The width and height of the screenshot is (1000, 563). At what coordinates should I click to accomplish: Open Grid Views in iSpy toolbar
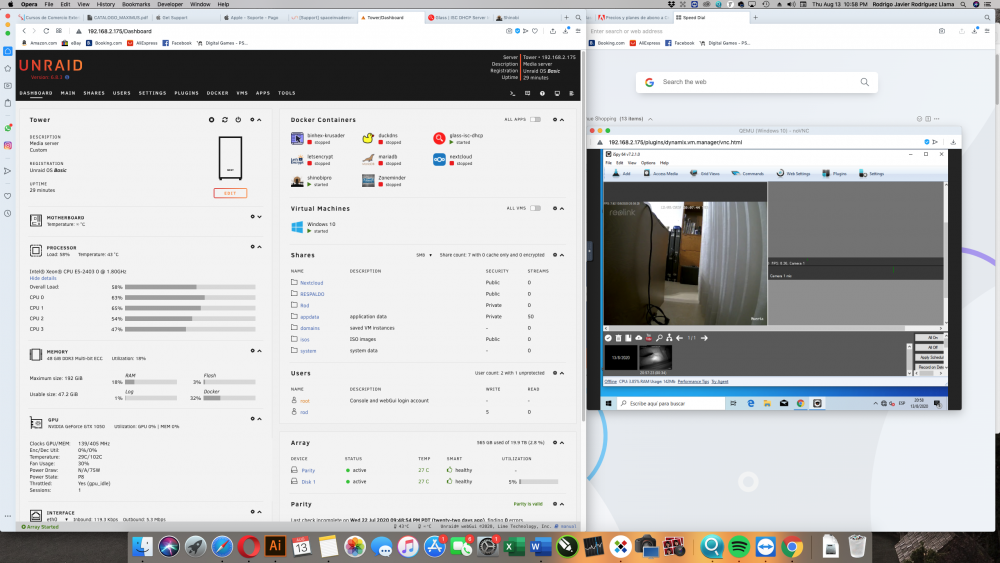(705, 173)
